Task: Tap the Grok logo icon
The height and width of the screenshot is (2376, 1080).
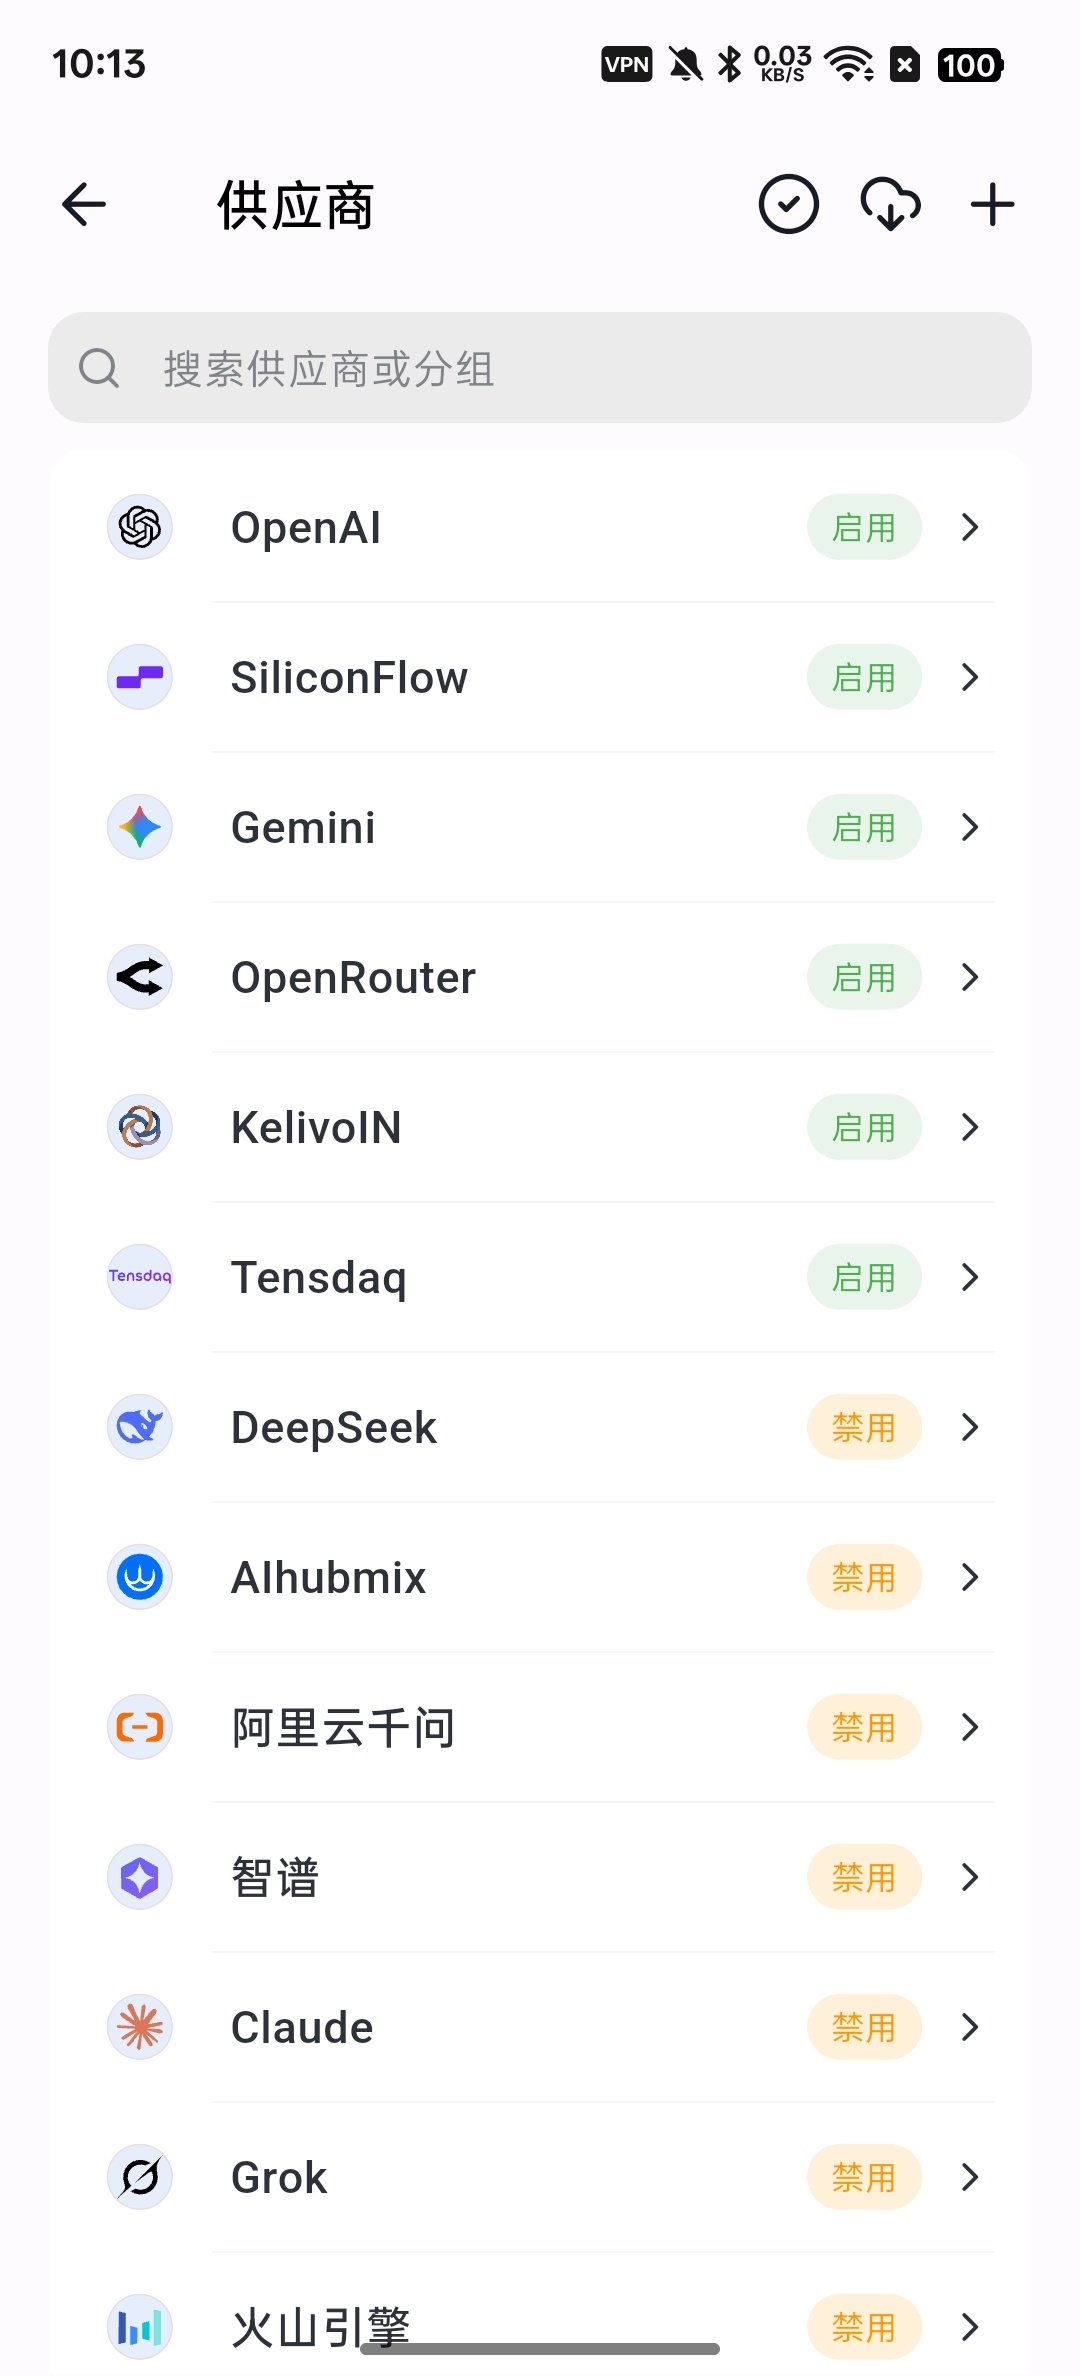Action: [140, 2177]
